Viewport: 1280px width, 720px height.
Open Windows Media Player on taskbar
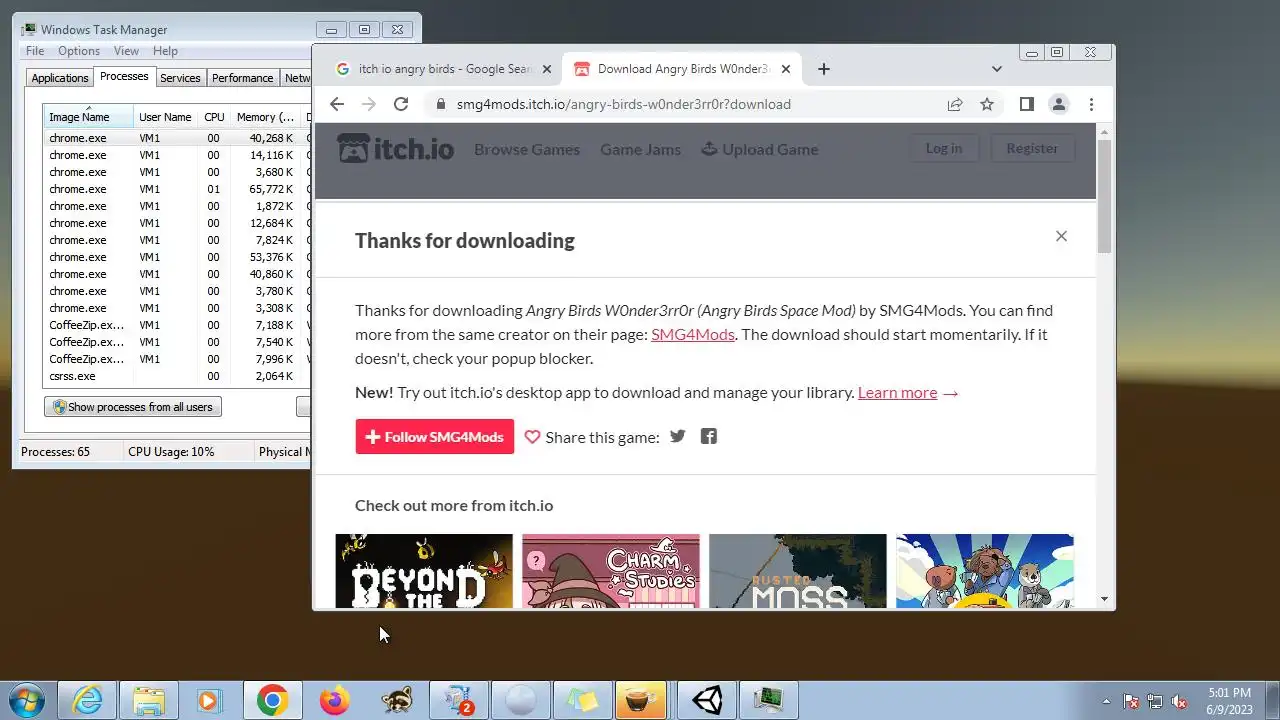pos(210,700)
